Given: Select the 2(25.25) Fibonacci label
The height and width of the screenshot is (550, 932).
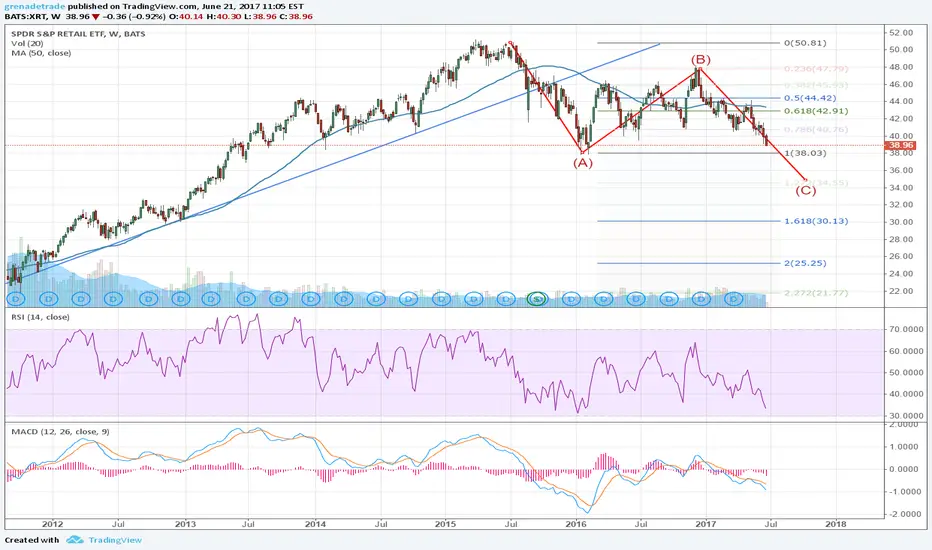Looking at the screenshot, I should [805, 263].
